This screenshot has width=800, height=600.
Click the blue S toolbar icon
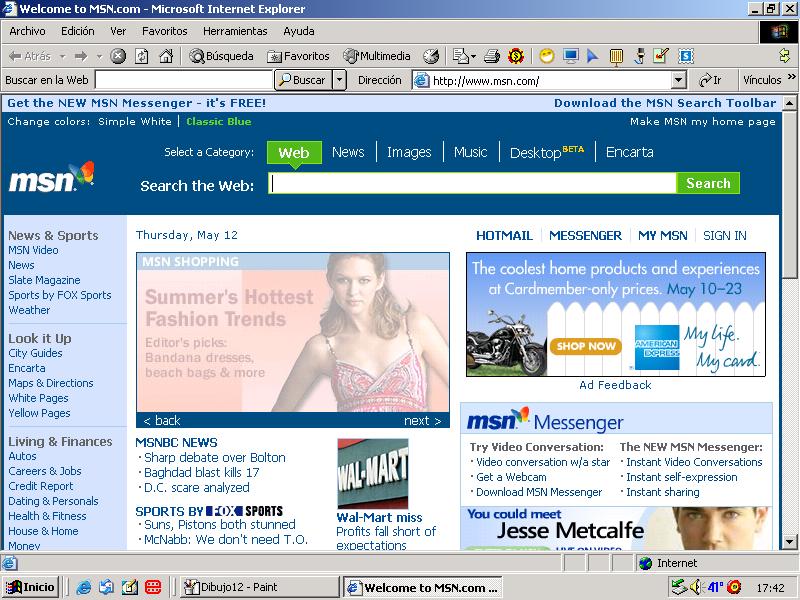pyautogui.click(x=686, y=56)
